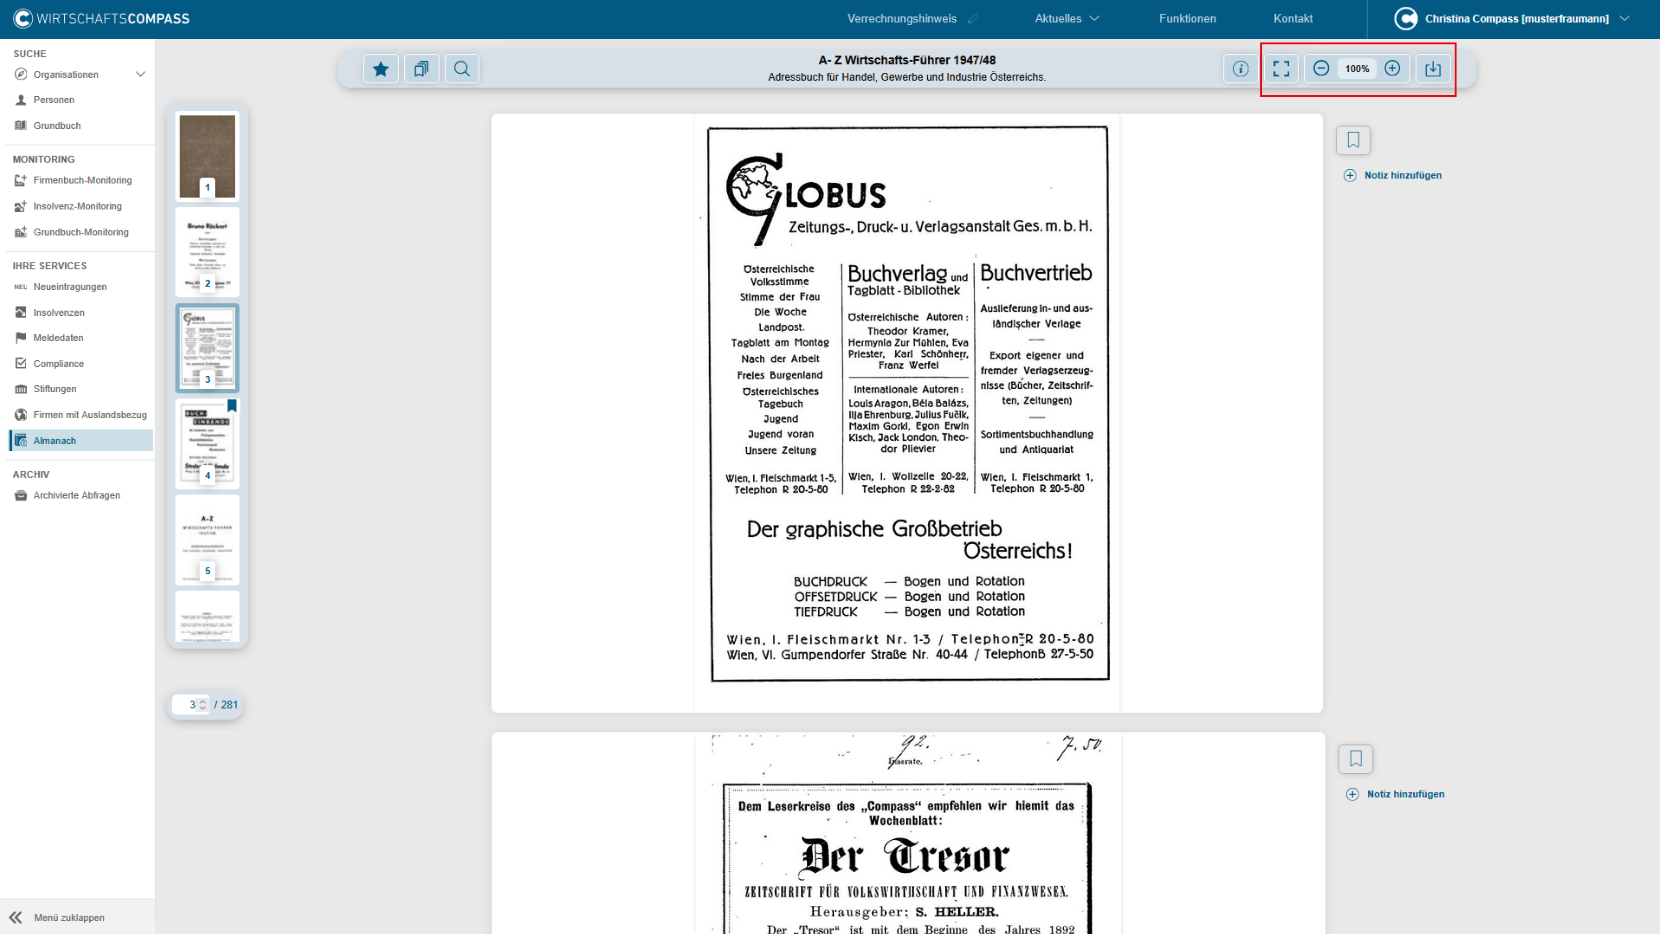Select page 5 thumbnail
Screen dimensions: 1660x934
(207, 540)
